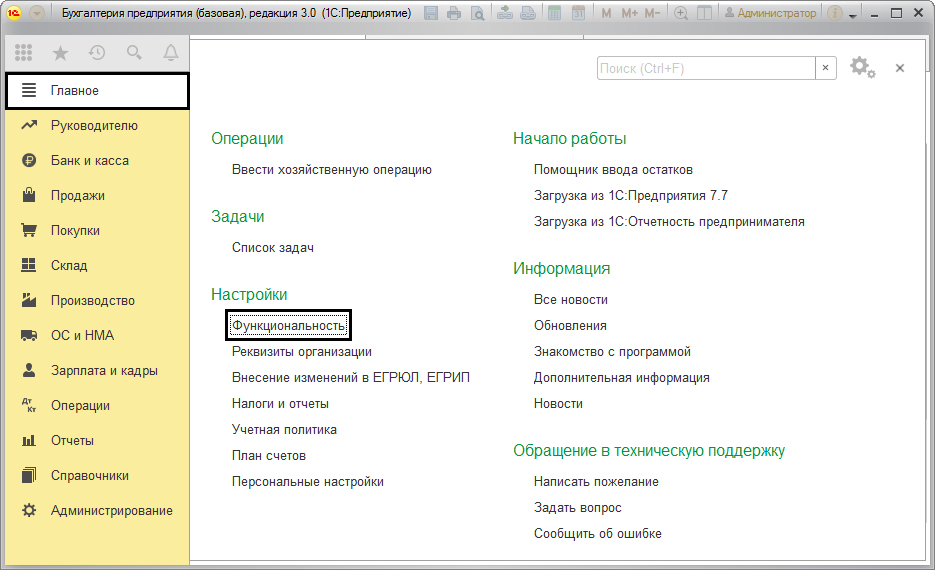The width and height of the screenshot is (935, 570).
Task: Open Написать пожелание
Action: click(596, 482)
